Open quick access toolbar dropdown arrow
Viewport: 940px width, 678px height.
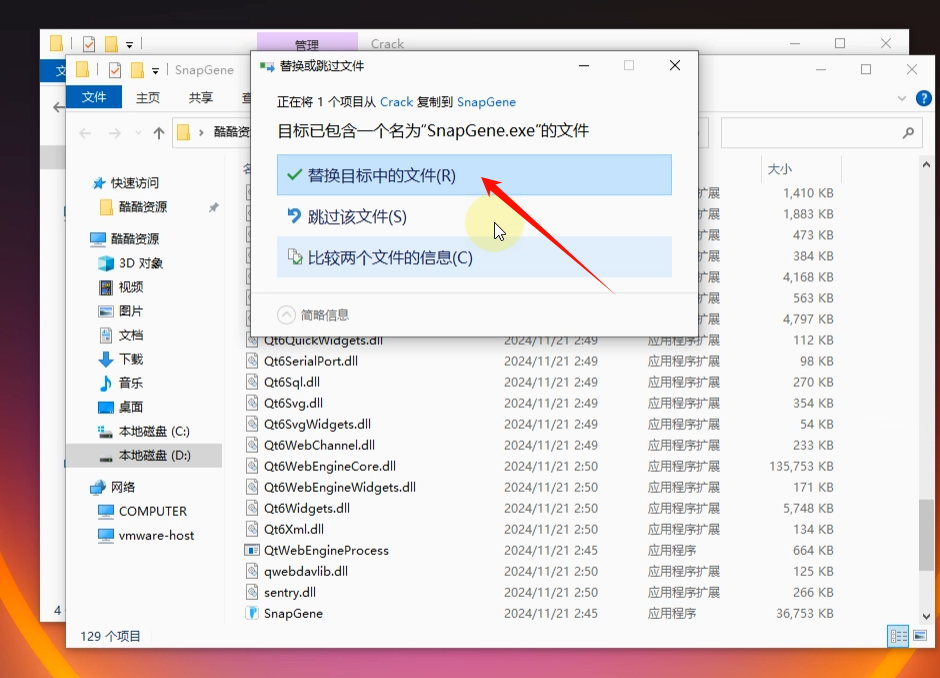click(156, 70)
